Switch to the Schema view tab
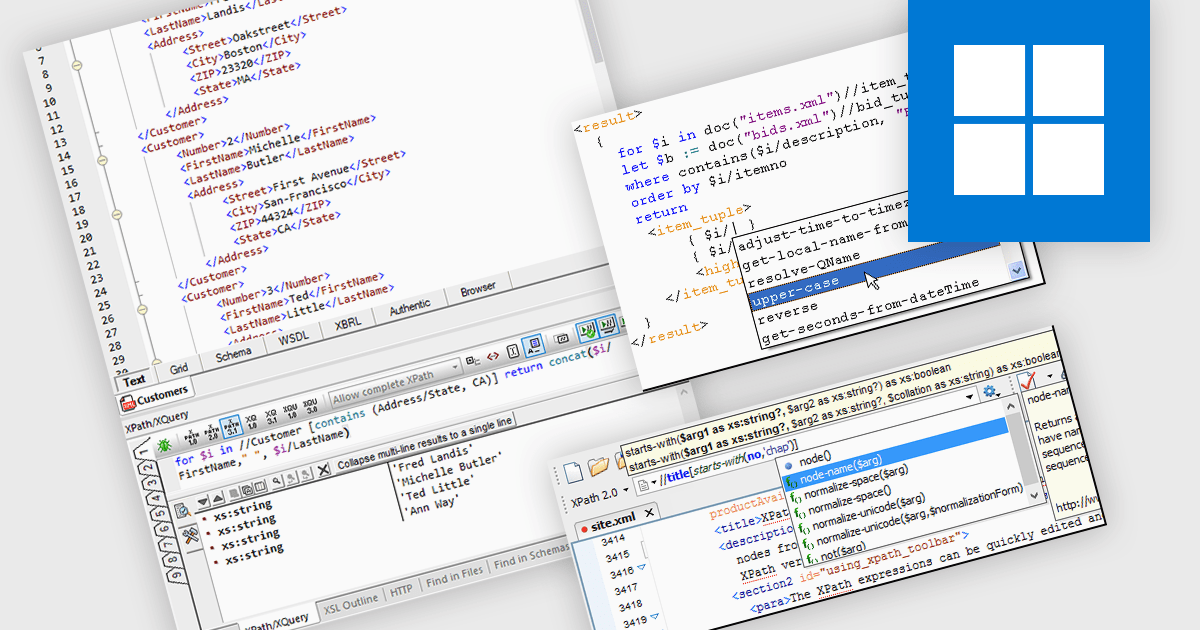The image size is (1200, 630). [x=233, y=355]
